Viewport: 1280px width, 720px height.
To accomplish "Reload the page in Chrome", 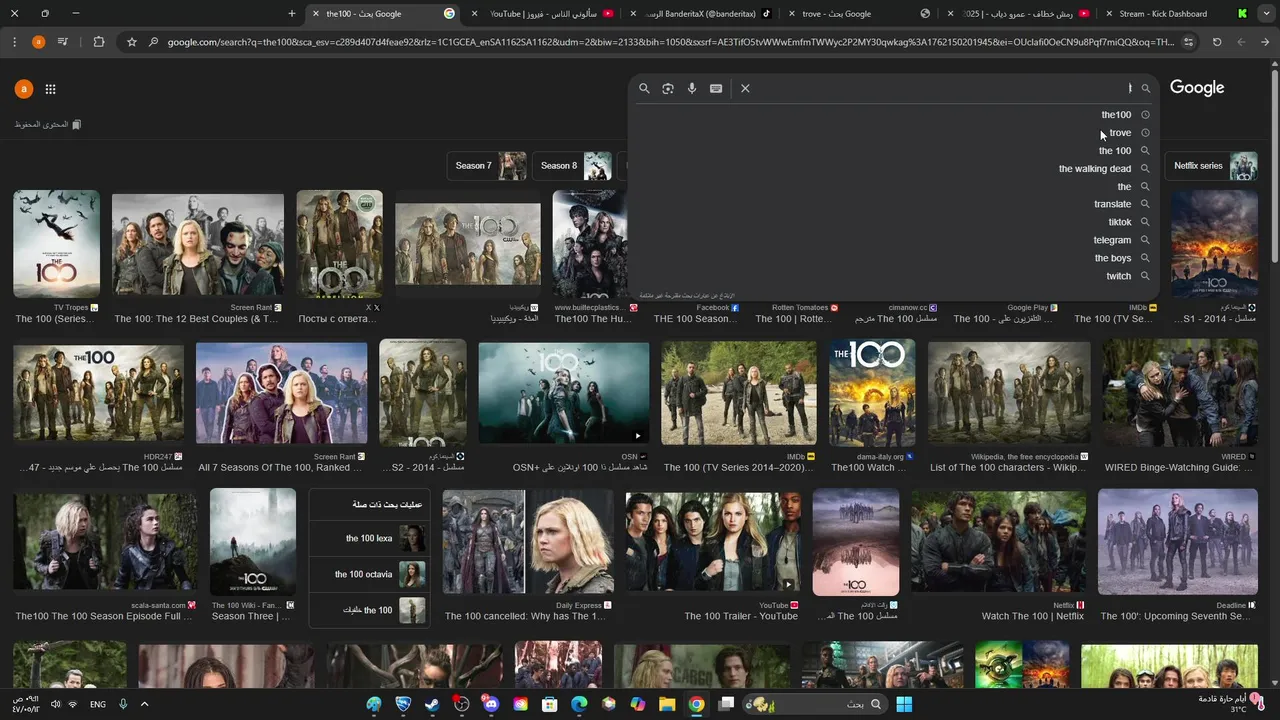I will click(1217, 42).
